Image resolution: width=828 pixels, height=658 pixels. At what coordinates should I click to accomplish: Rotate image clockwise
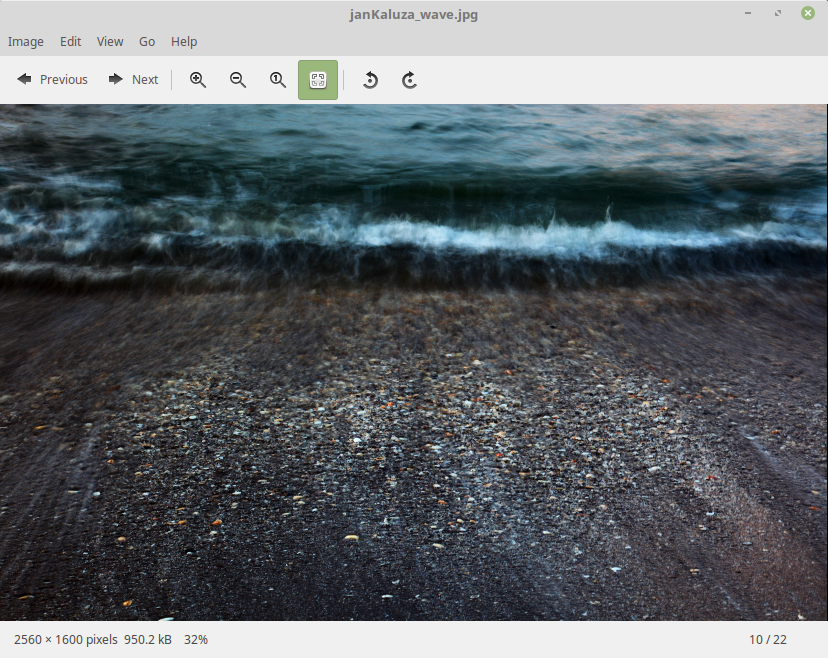409,80
